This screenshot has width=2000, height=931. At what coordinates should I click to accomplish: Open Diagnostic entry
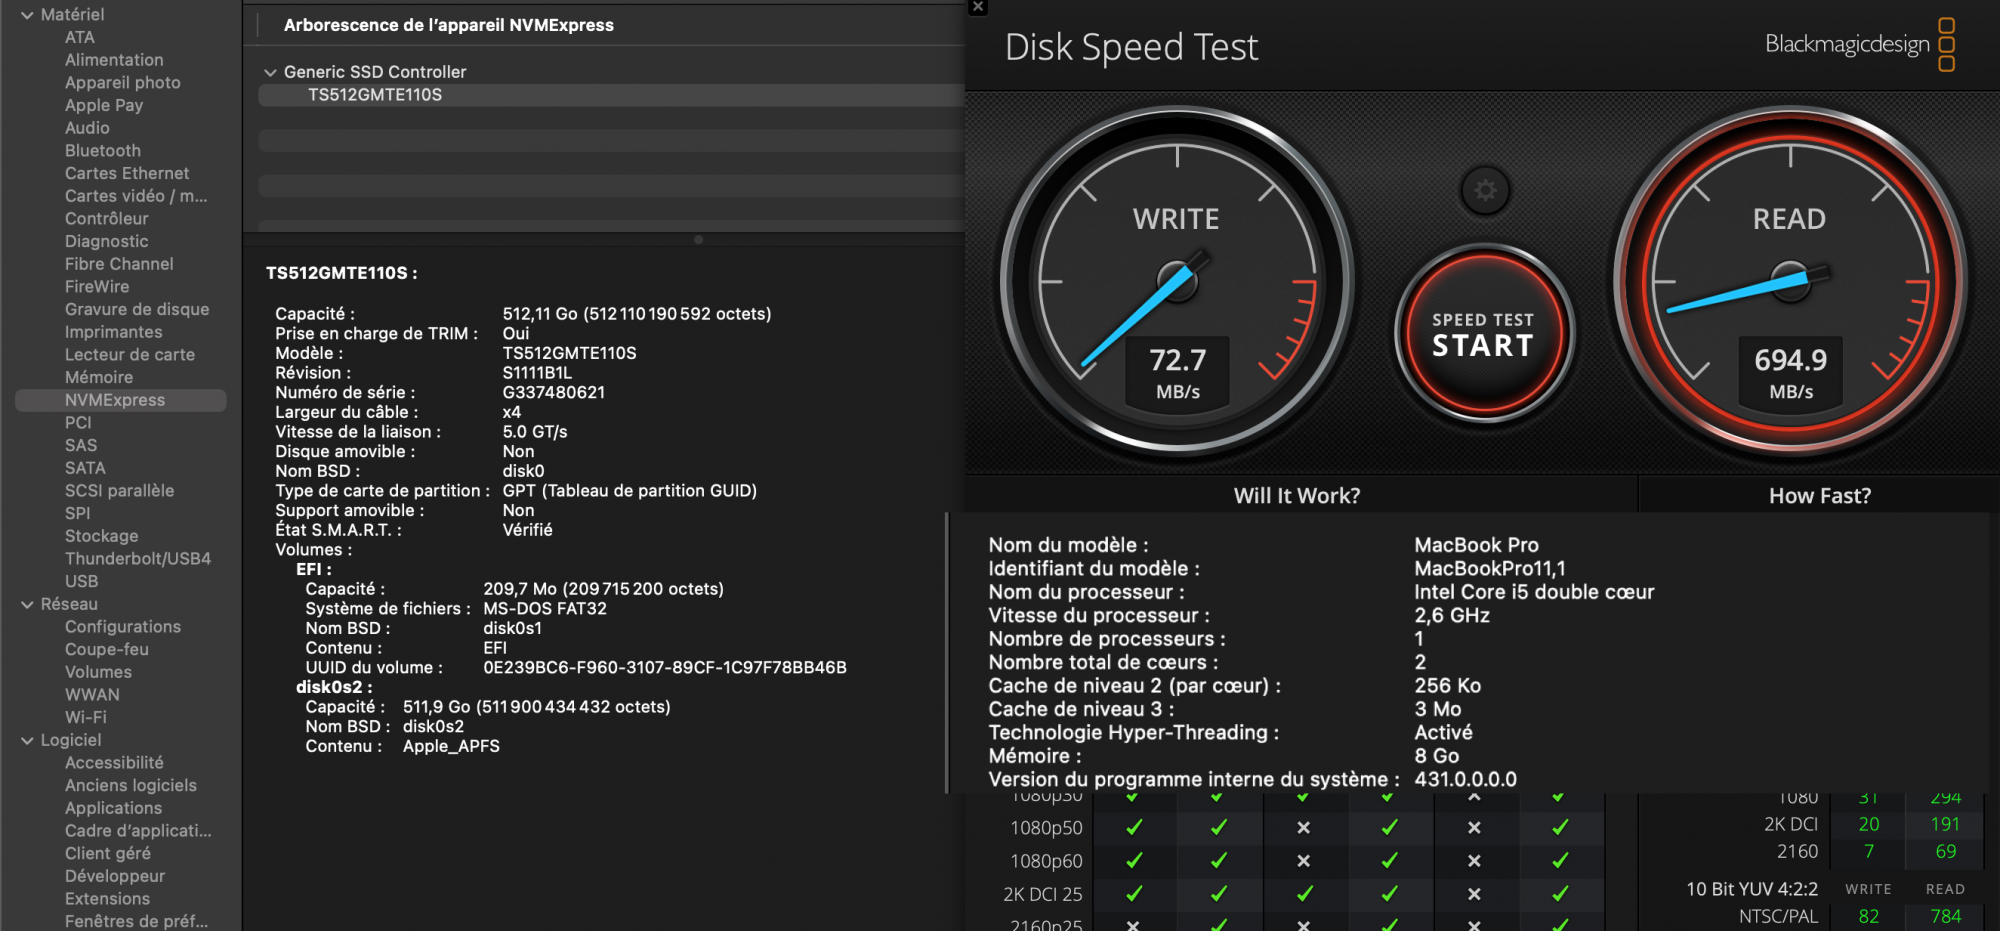[107, 241]
